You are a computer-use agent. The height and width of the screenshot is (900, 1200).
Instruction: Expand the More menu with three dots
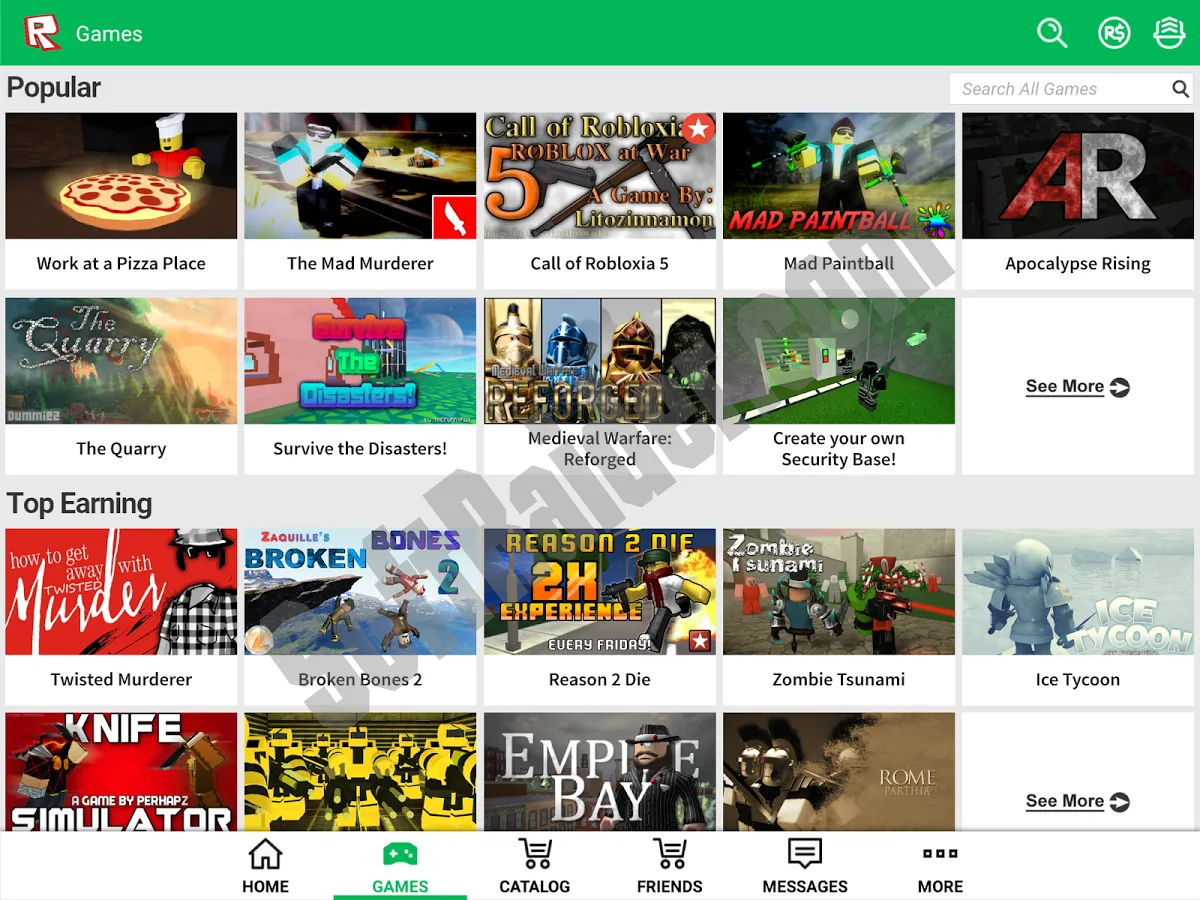940,866
